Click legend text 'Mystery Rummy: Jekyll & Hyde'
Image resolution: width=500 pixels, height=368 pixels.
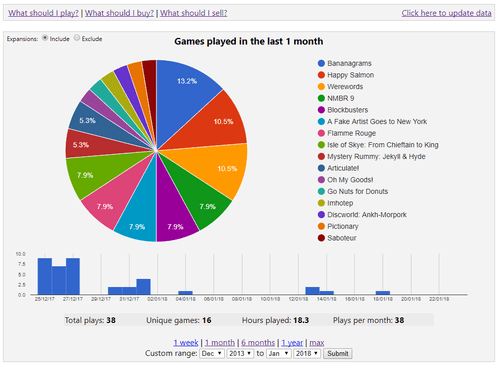click(x=376, y=157)
